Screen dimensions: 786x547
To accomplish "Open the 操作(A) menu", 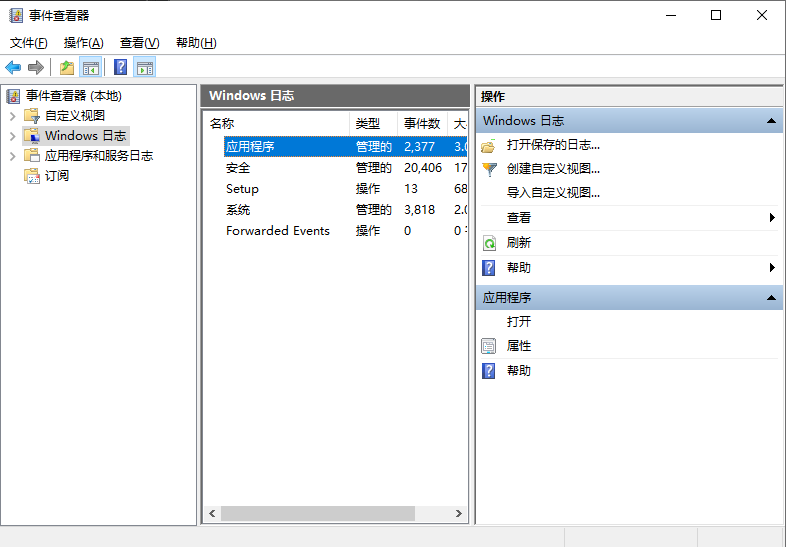I will coord(84,43).
